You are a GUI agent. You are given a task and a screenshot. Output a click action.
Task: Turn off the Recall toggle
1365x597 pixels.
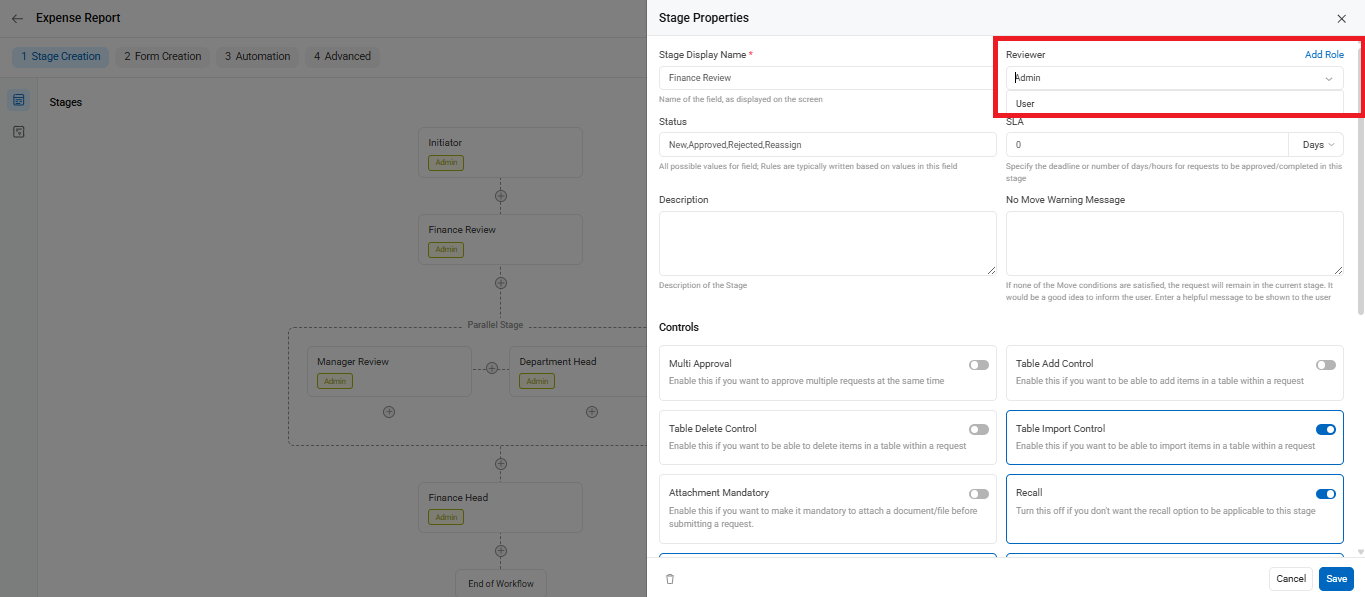point(1326,494)
